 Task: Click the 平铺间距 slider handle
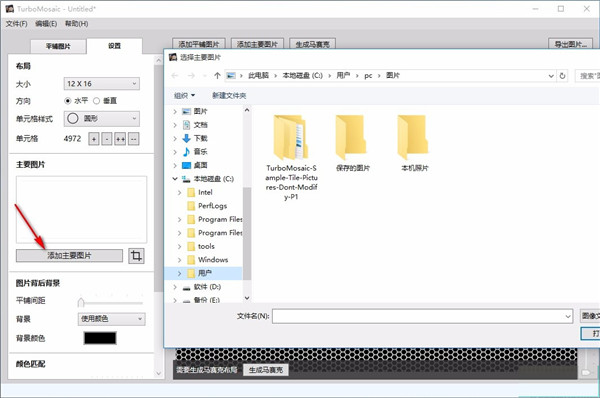click(81, 303)
